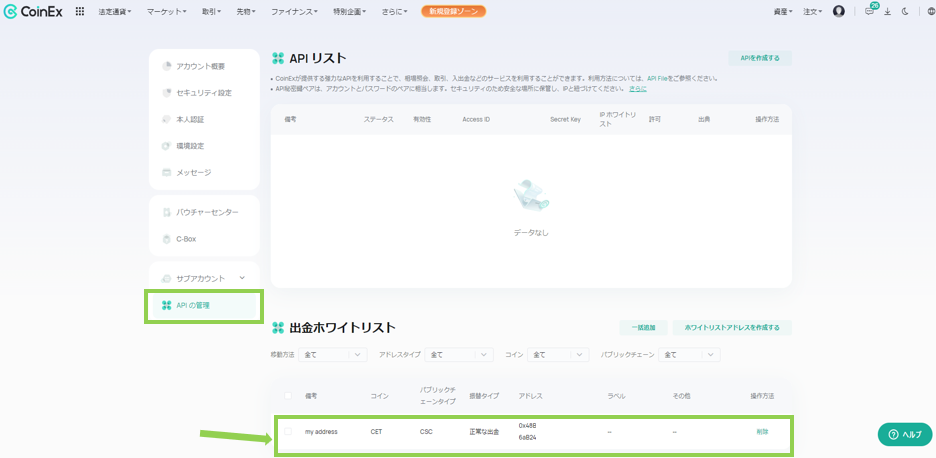This screenshot has width=936, height=458.
Task: Tick the checkbox for my address row
Action: click(288, 432)
